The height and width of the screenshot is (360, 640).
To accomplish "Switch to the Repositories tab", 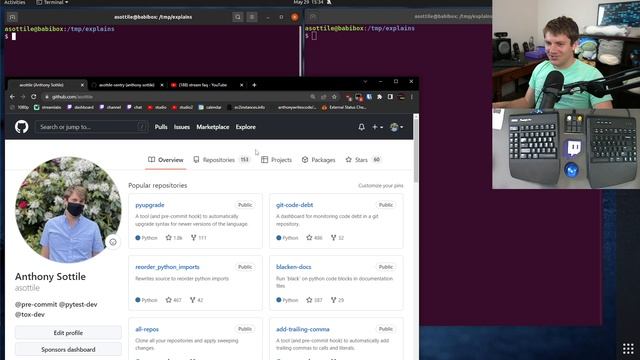I will pyautogui.click(x=222, y=160).
